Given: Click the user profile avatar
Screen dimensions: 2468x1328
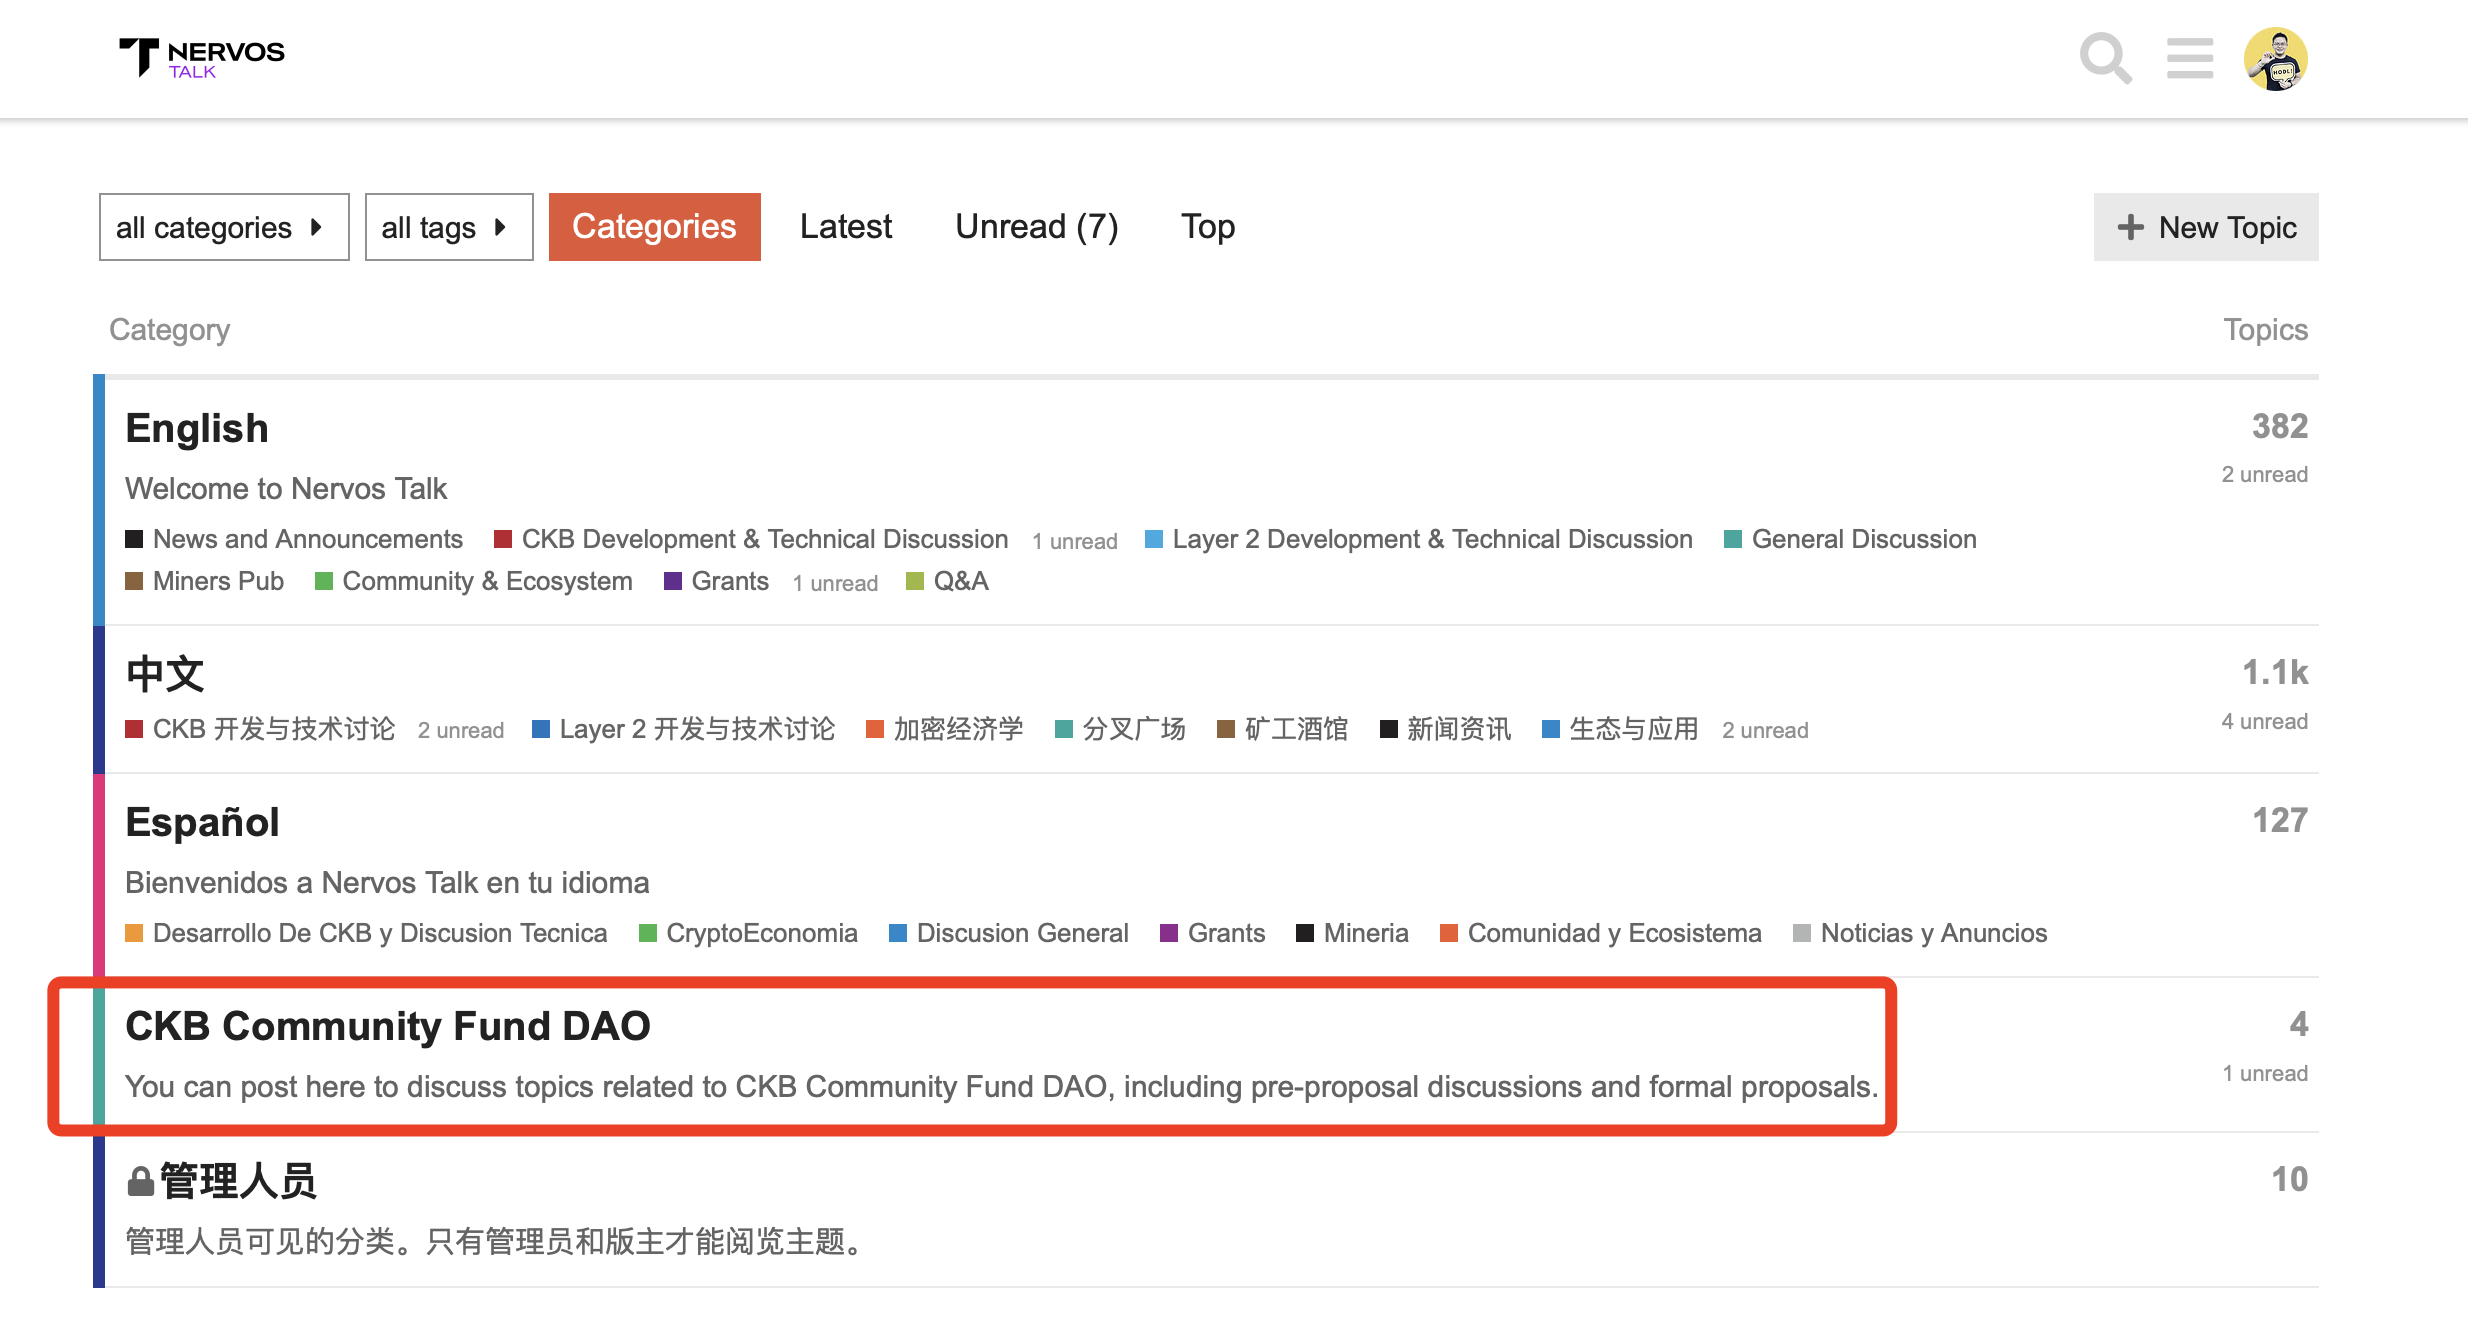Looking at the screenshot, I should (x=2275, y=59).
